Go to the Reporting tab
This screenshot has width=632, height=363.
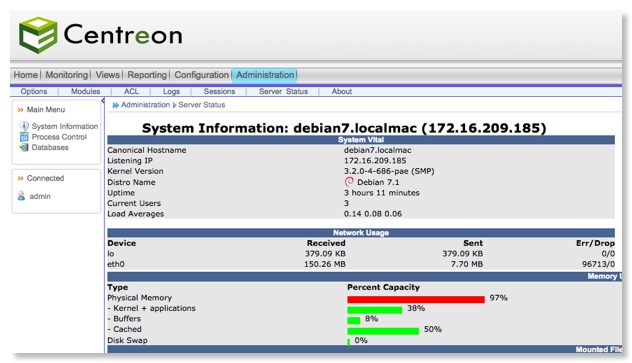(147, 75)
